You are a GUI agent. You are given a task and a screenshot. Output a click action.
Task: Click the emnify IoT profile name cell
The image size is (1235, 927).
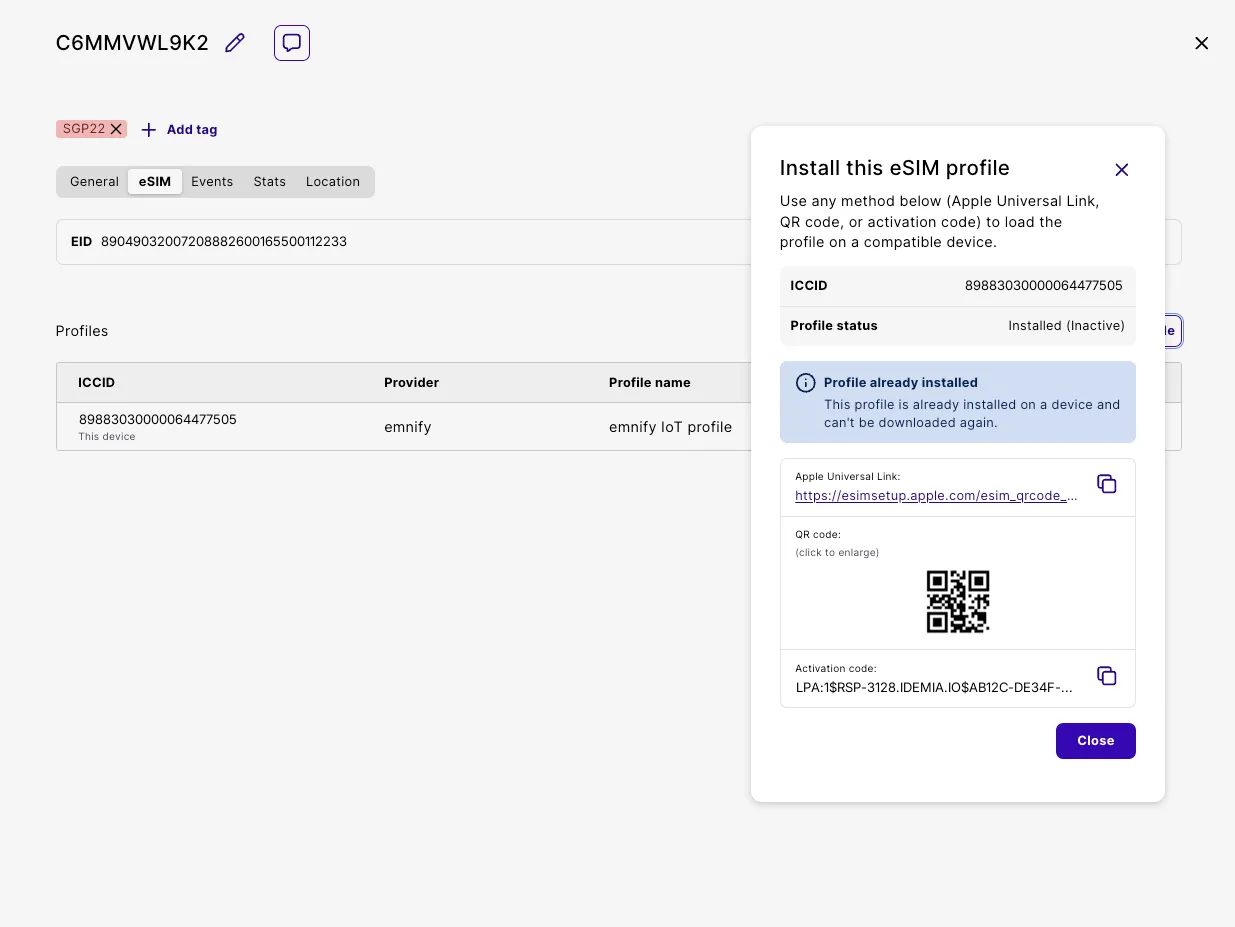(671, 427)
